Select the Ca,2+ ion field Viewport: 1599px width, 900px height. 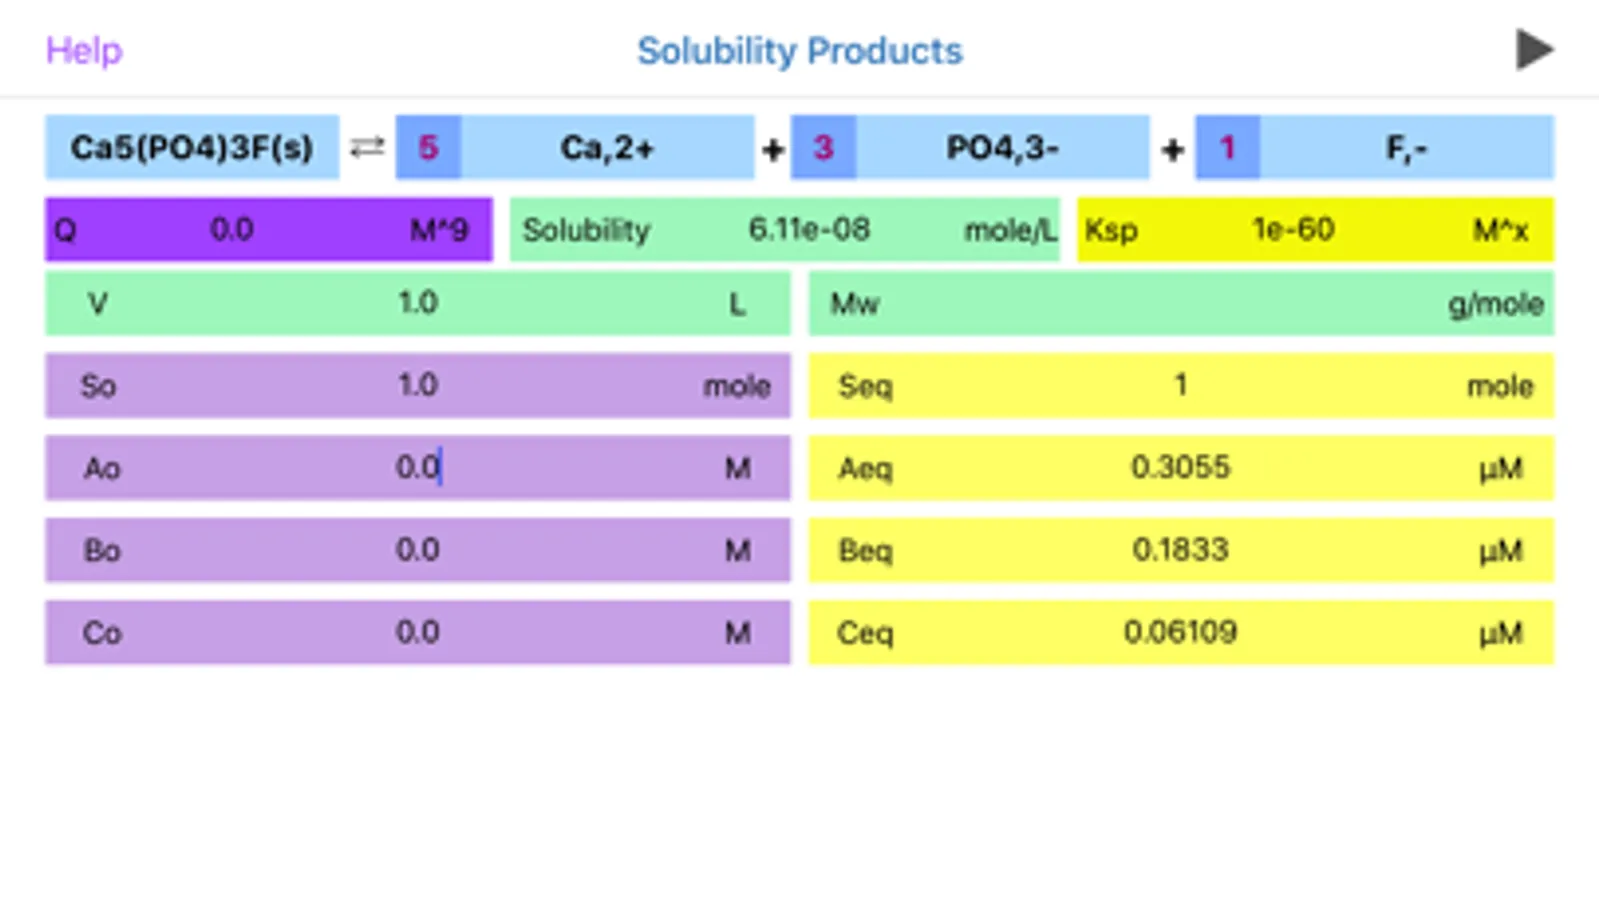click(x=607, y=148)
